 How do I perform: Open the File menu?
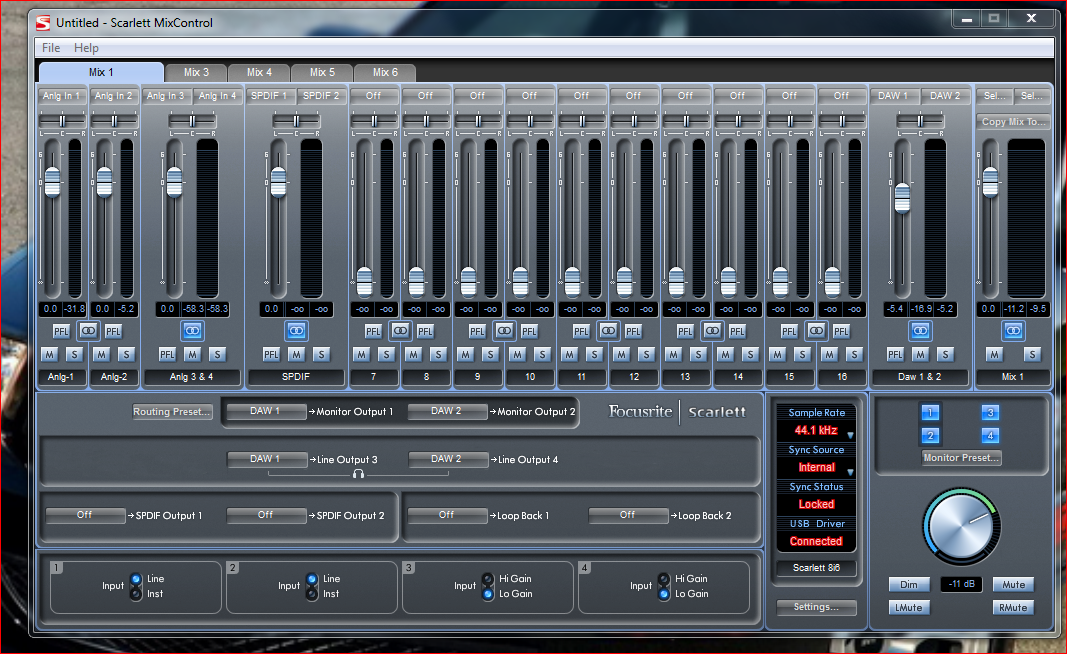click(x=51, y=48)
